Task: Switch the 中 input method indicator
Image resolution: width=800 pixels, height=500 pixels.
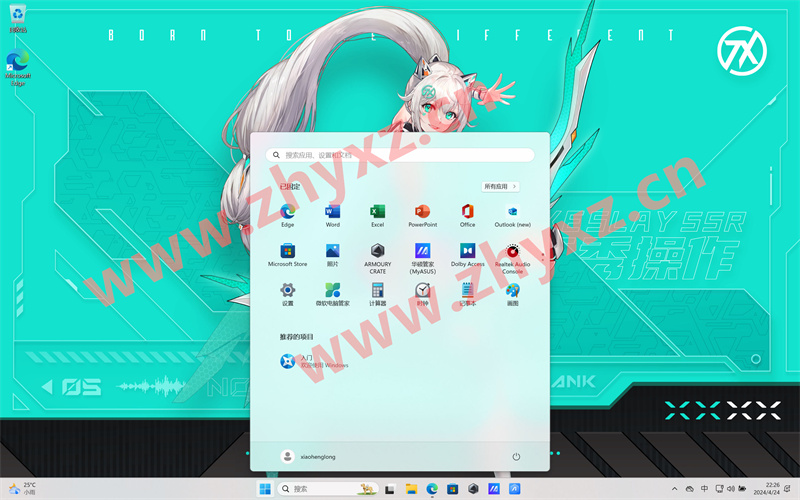Action: coord(705,489)
